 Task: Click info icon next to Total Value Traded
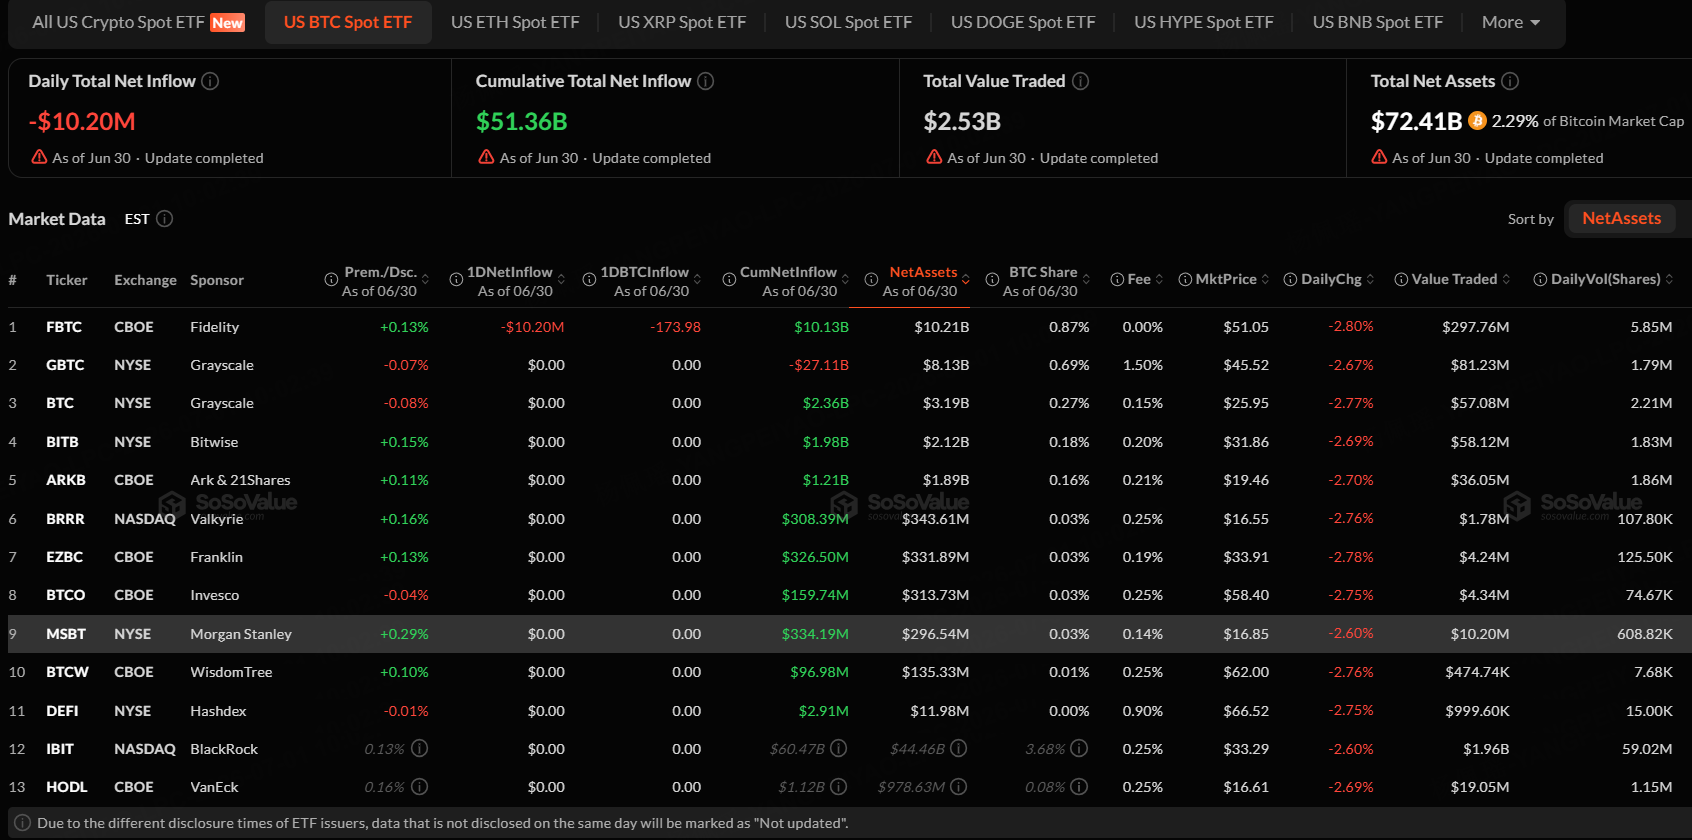coord(1080,81)
